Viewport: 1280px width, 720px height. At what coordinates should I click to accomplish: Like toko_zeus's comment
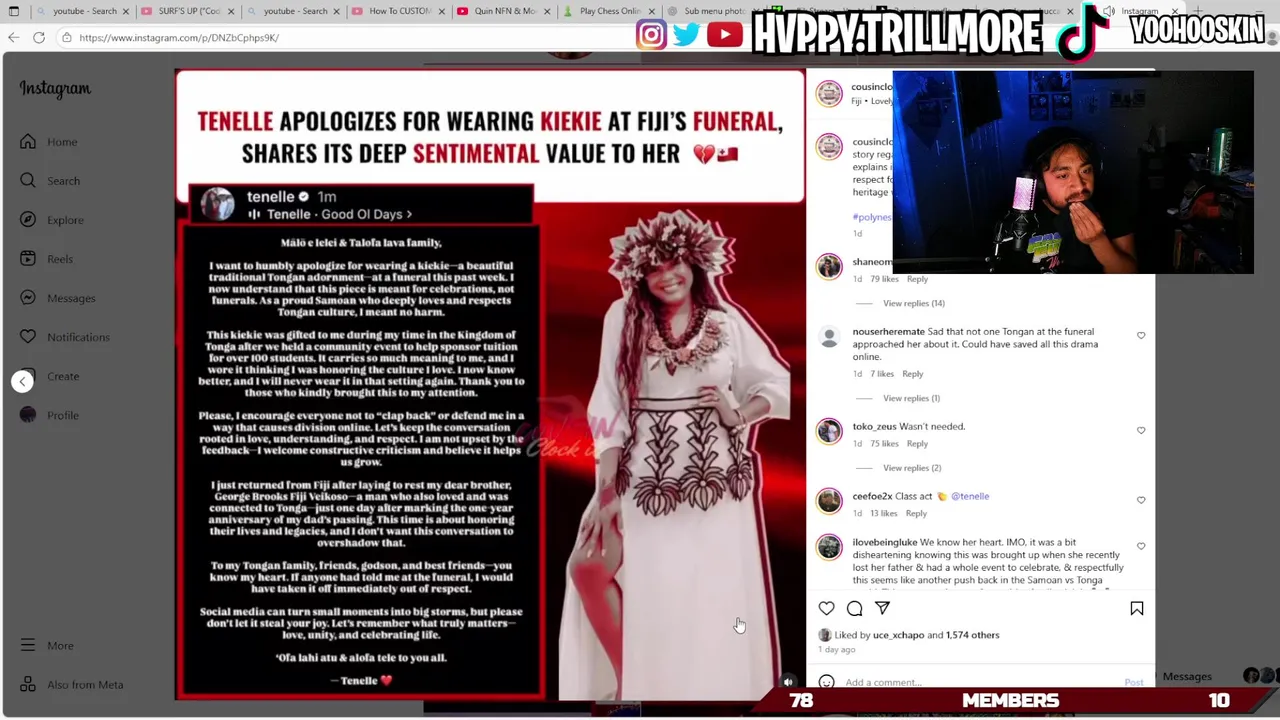click(1141, 430)
